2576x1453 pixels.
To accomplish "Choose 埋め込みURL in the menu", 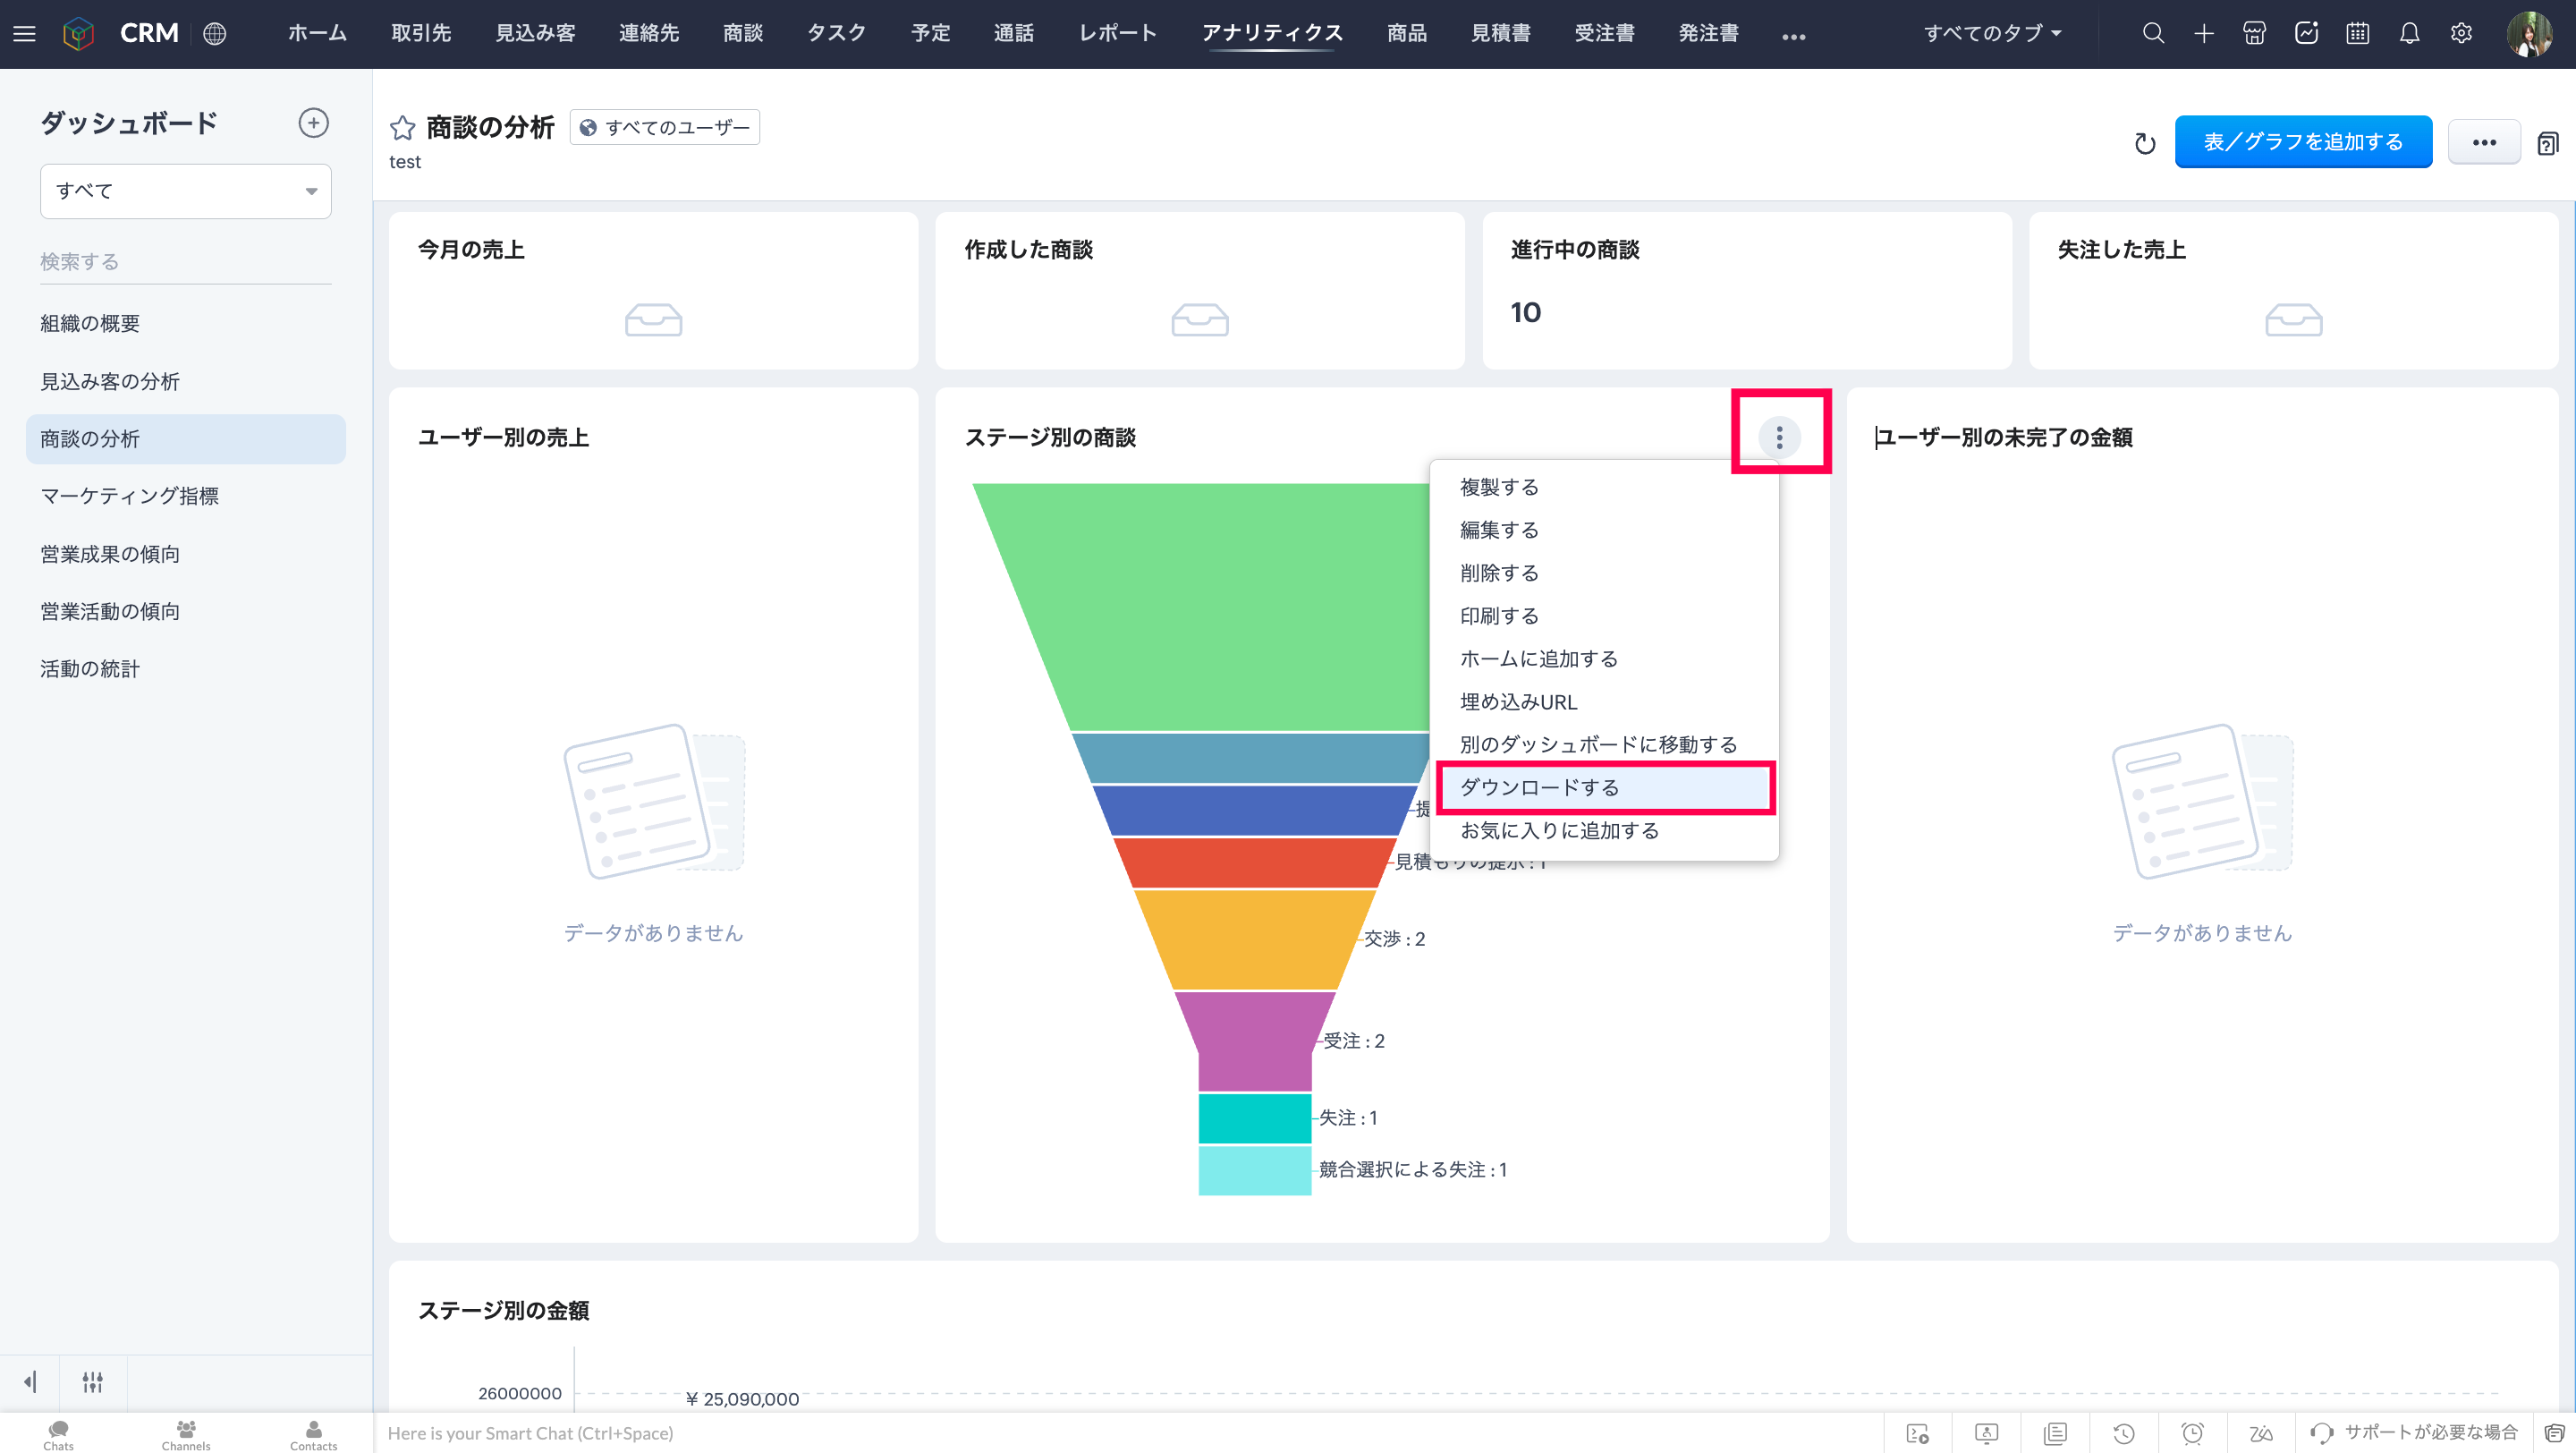I will (x=1518, y=702).
